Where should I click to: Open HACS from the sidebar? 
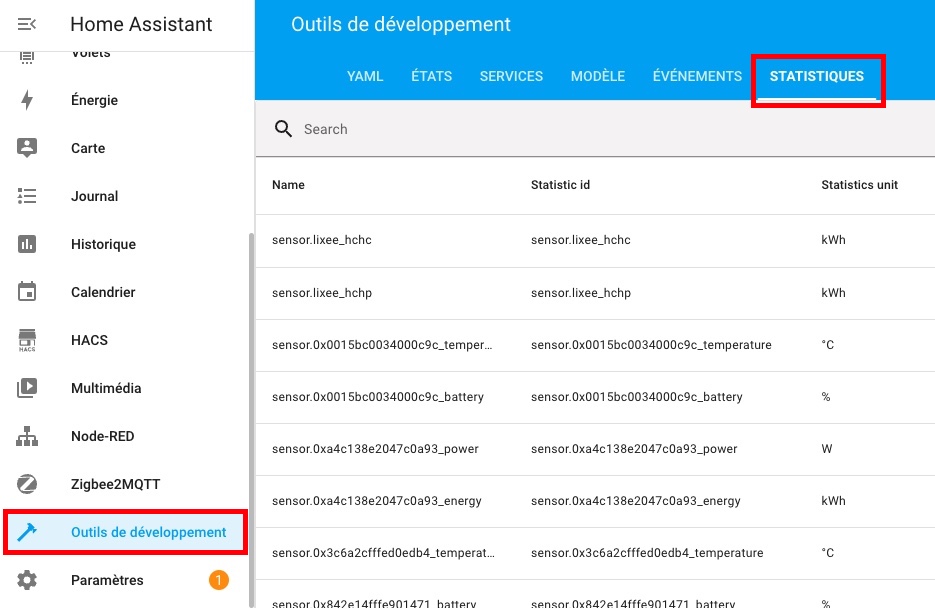[x=89, y=340]
